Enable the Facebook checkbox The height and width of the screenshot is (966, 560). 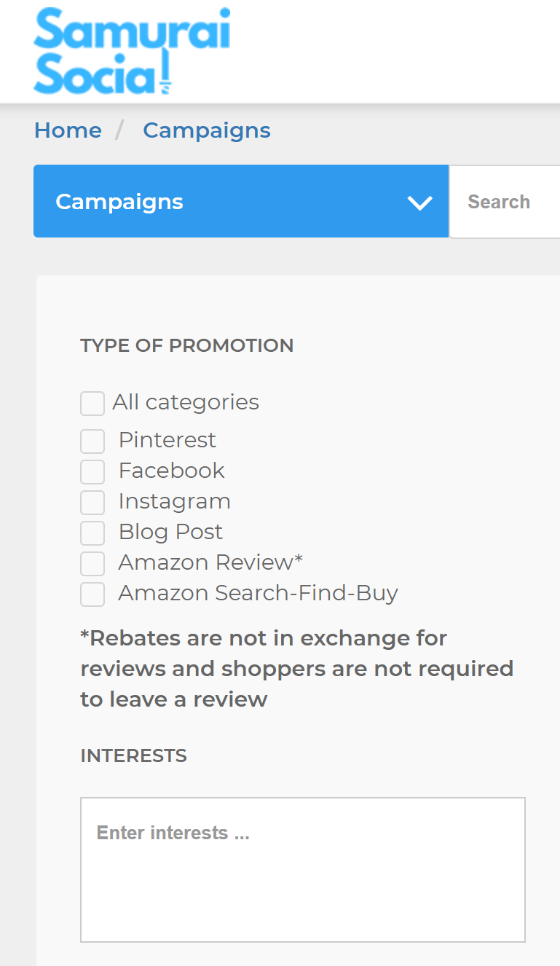92,472
